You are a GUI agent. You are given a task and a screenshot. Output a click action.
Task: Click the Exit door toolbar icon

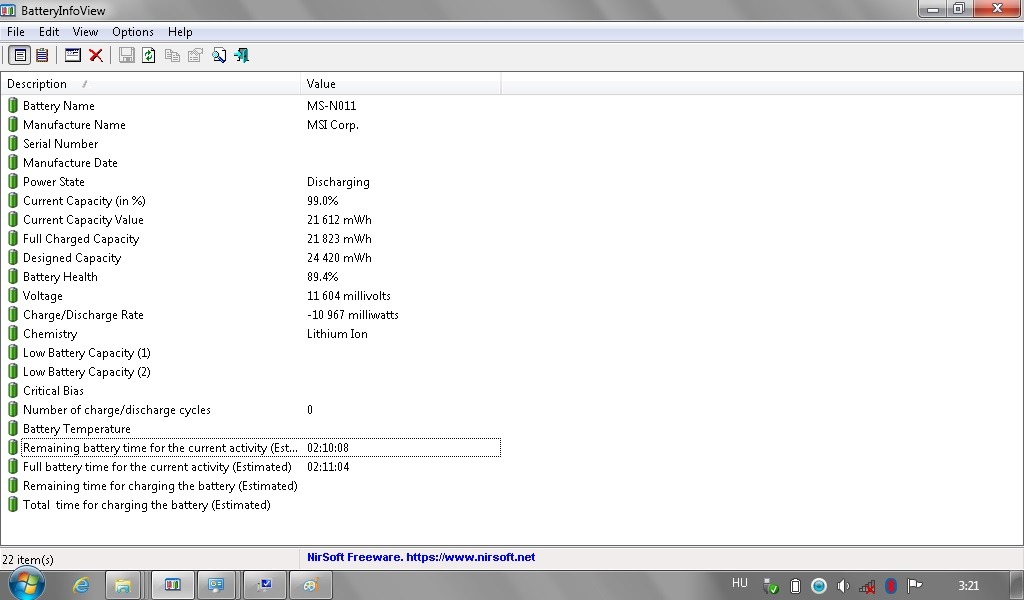tap(242, 55)
